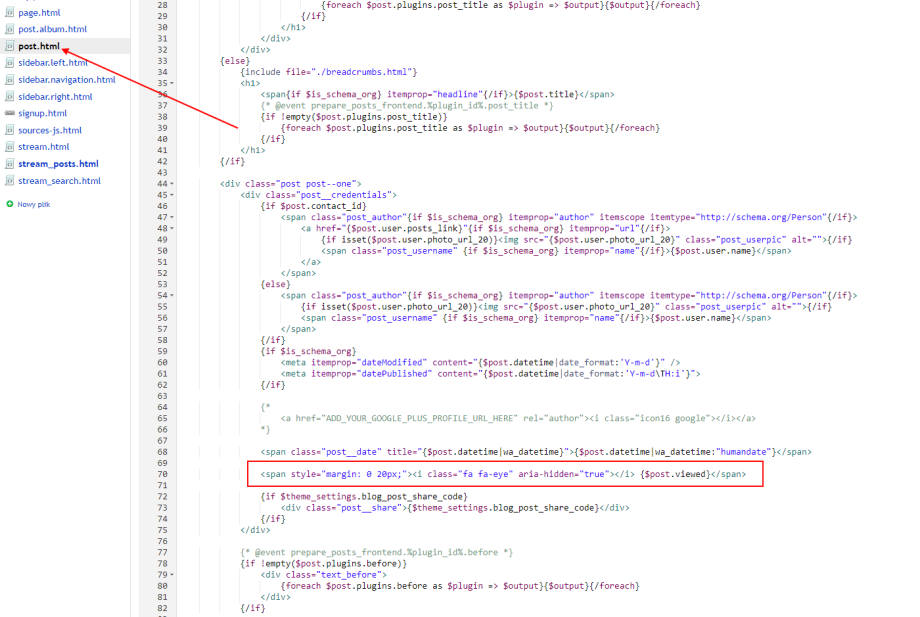Click line number 62 in the gutter
The image size is (920, 617).
click(x=161, y=385)
